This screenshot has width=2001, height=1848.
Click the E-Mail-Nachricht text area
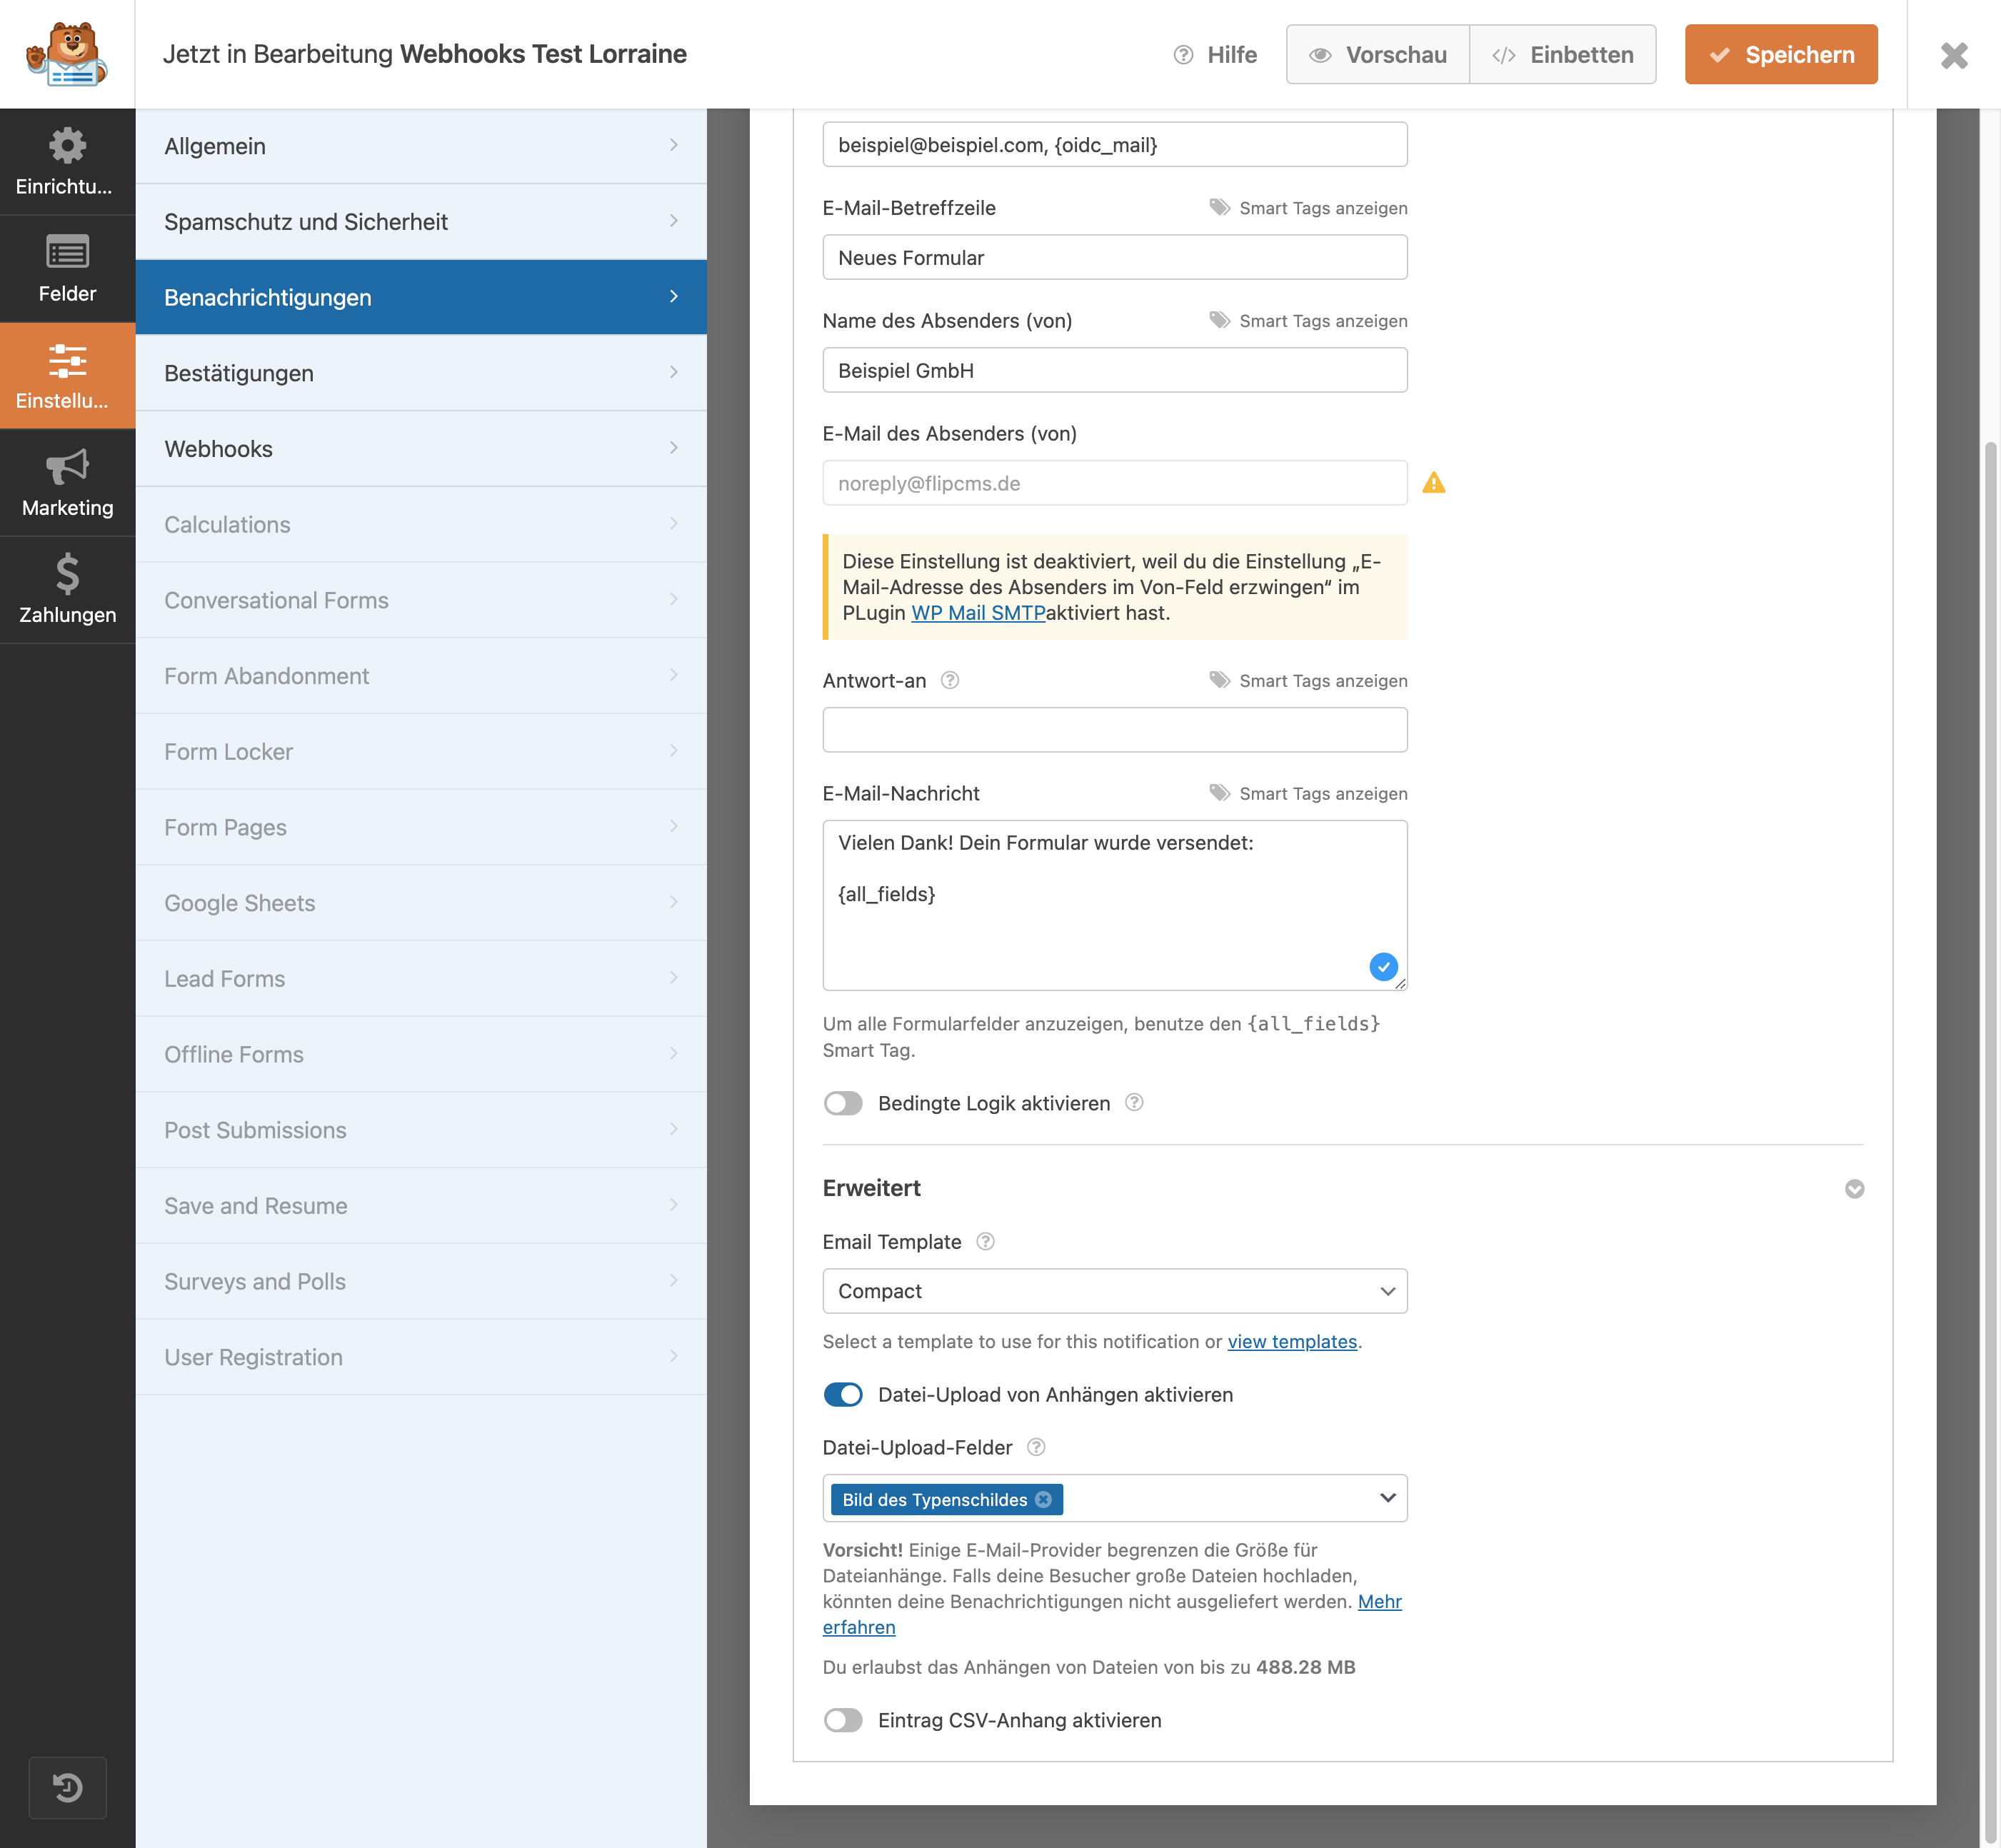tap(1115, 905)
